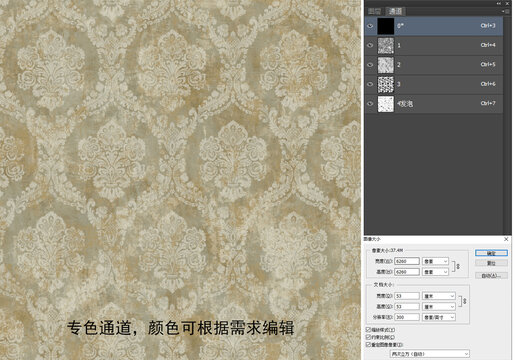
Task: Collapse panel with double-arrow icon
Action: (499, 3)
